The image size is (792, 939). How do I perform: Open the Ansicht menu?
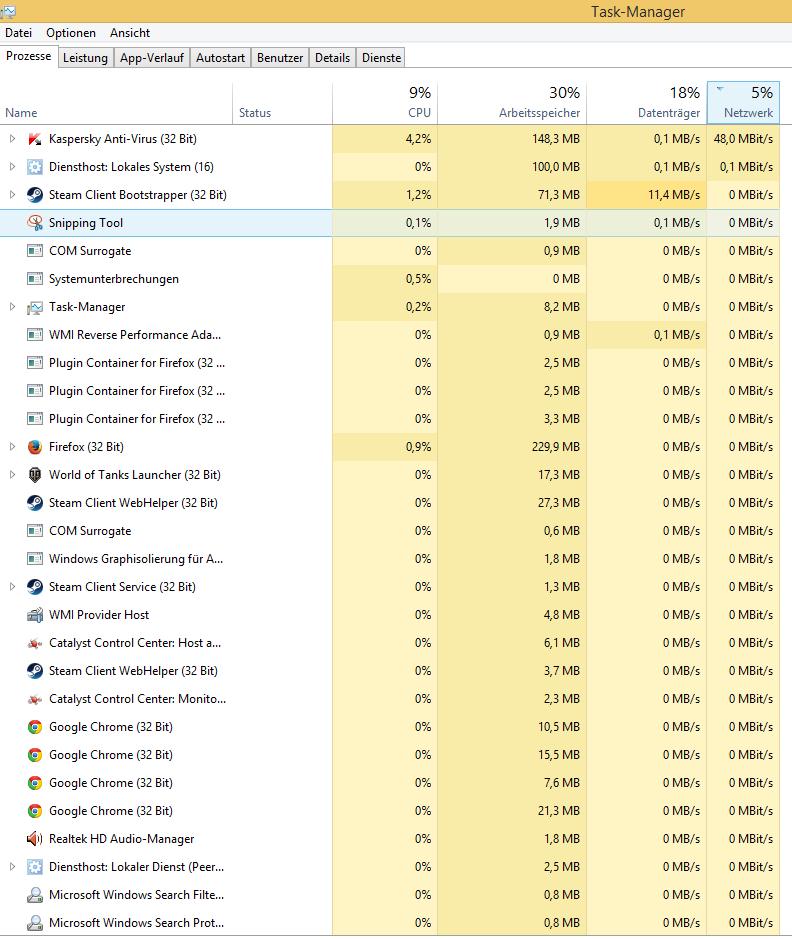[130, 33]
